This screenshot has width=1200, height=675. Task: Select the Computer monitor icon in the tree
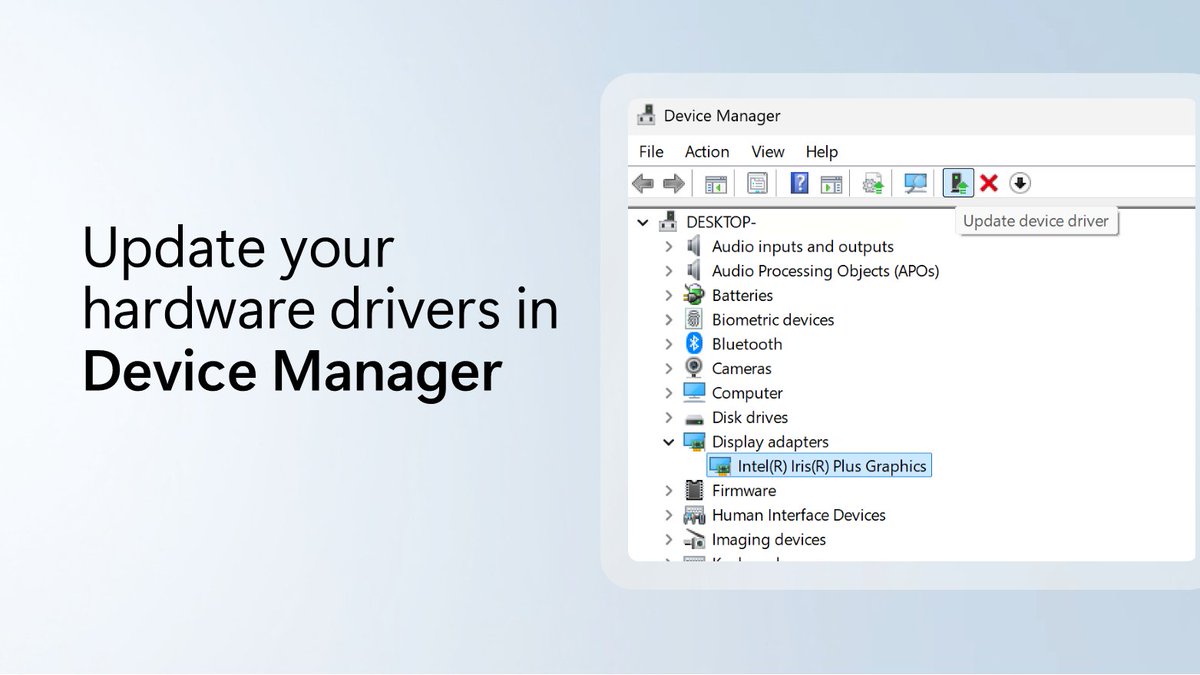pyautogui.click(x=694, y=392)
